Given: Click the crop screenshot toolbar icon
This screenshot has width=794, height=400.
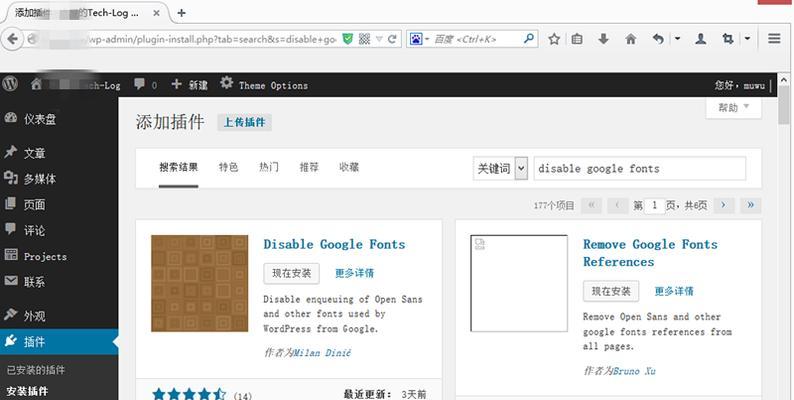Looking at the screenshot, I should pos(728,38).
